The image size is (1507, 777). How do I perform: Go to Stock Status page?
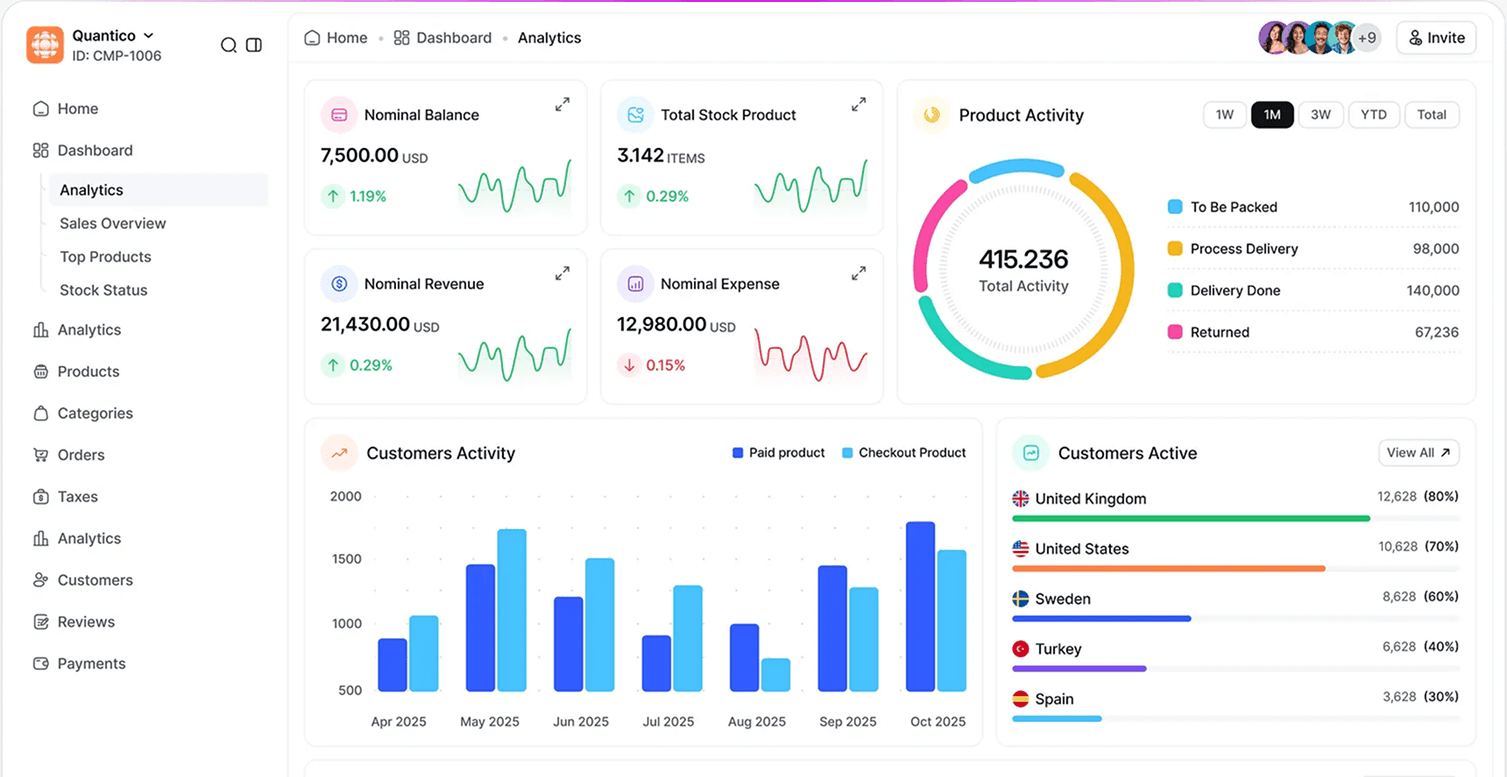click(x=103, y=290)
